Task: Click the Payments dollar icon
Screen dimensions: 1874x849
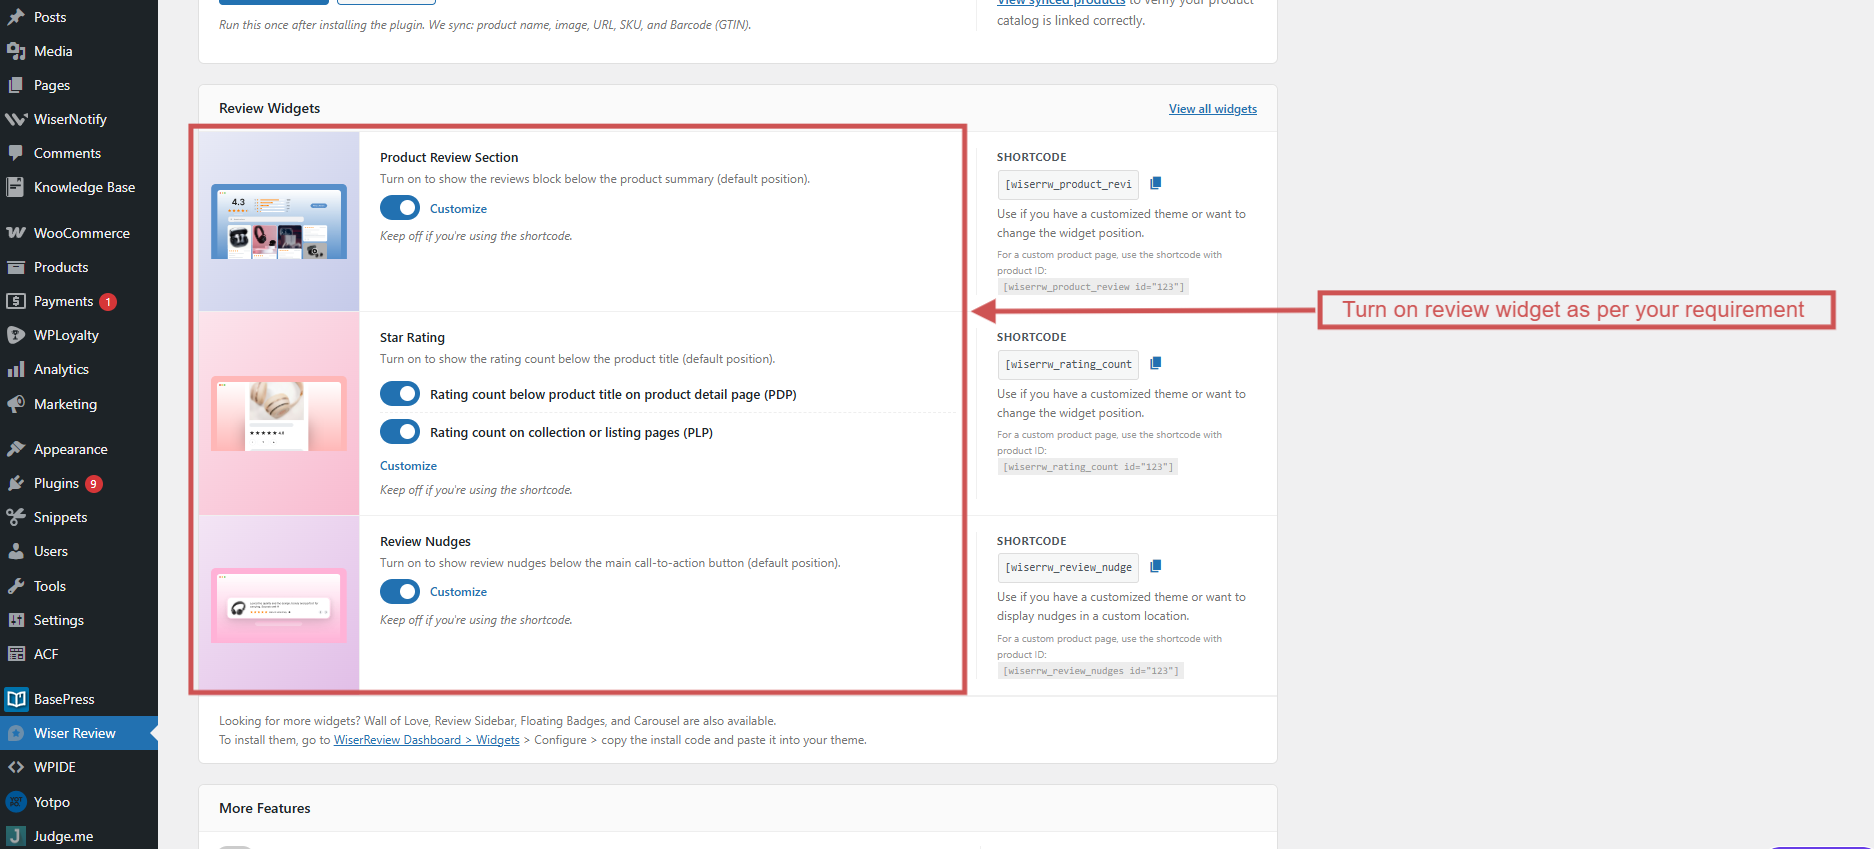Action: (x=16, y=301)
